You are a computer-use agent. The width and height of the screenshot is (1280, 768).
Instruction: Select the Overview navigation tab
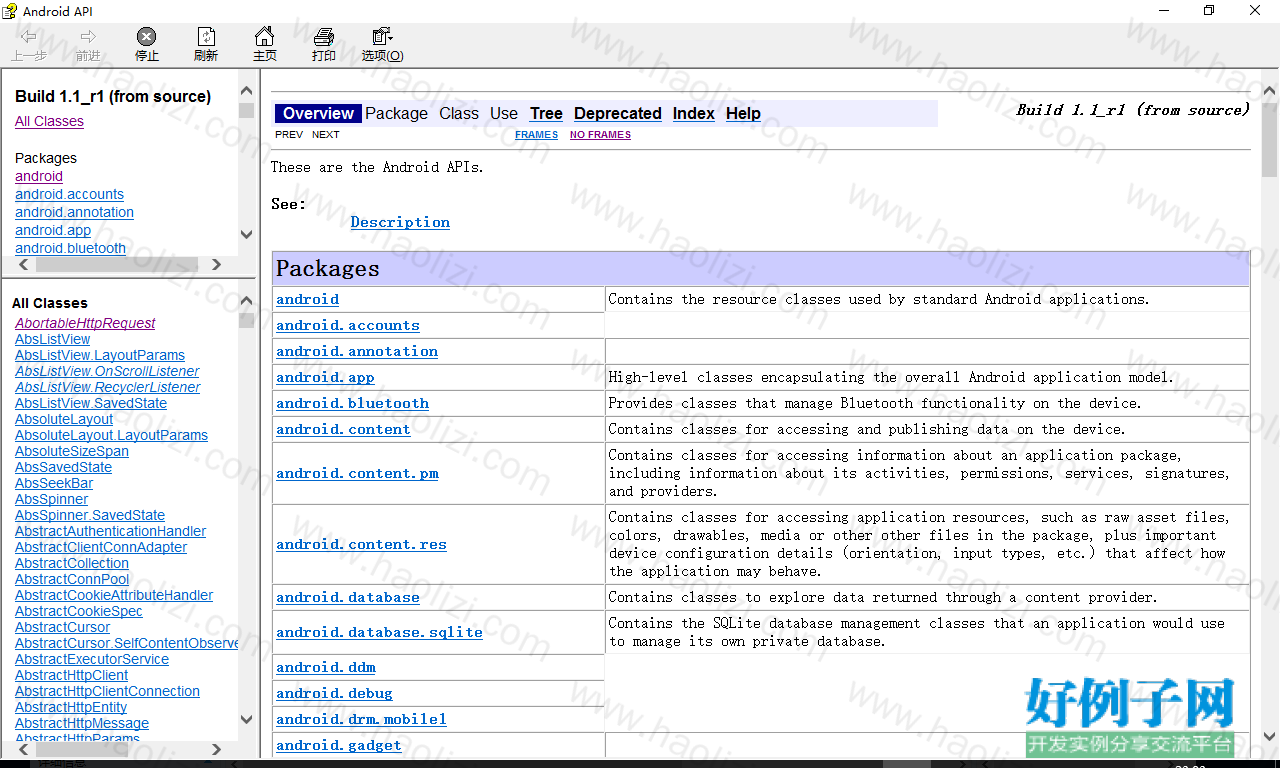point(318,114)
